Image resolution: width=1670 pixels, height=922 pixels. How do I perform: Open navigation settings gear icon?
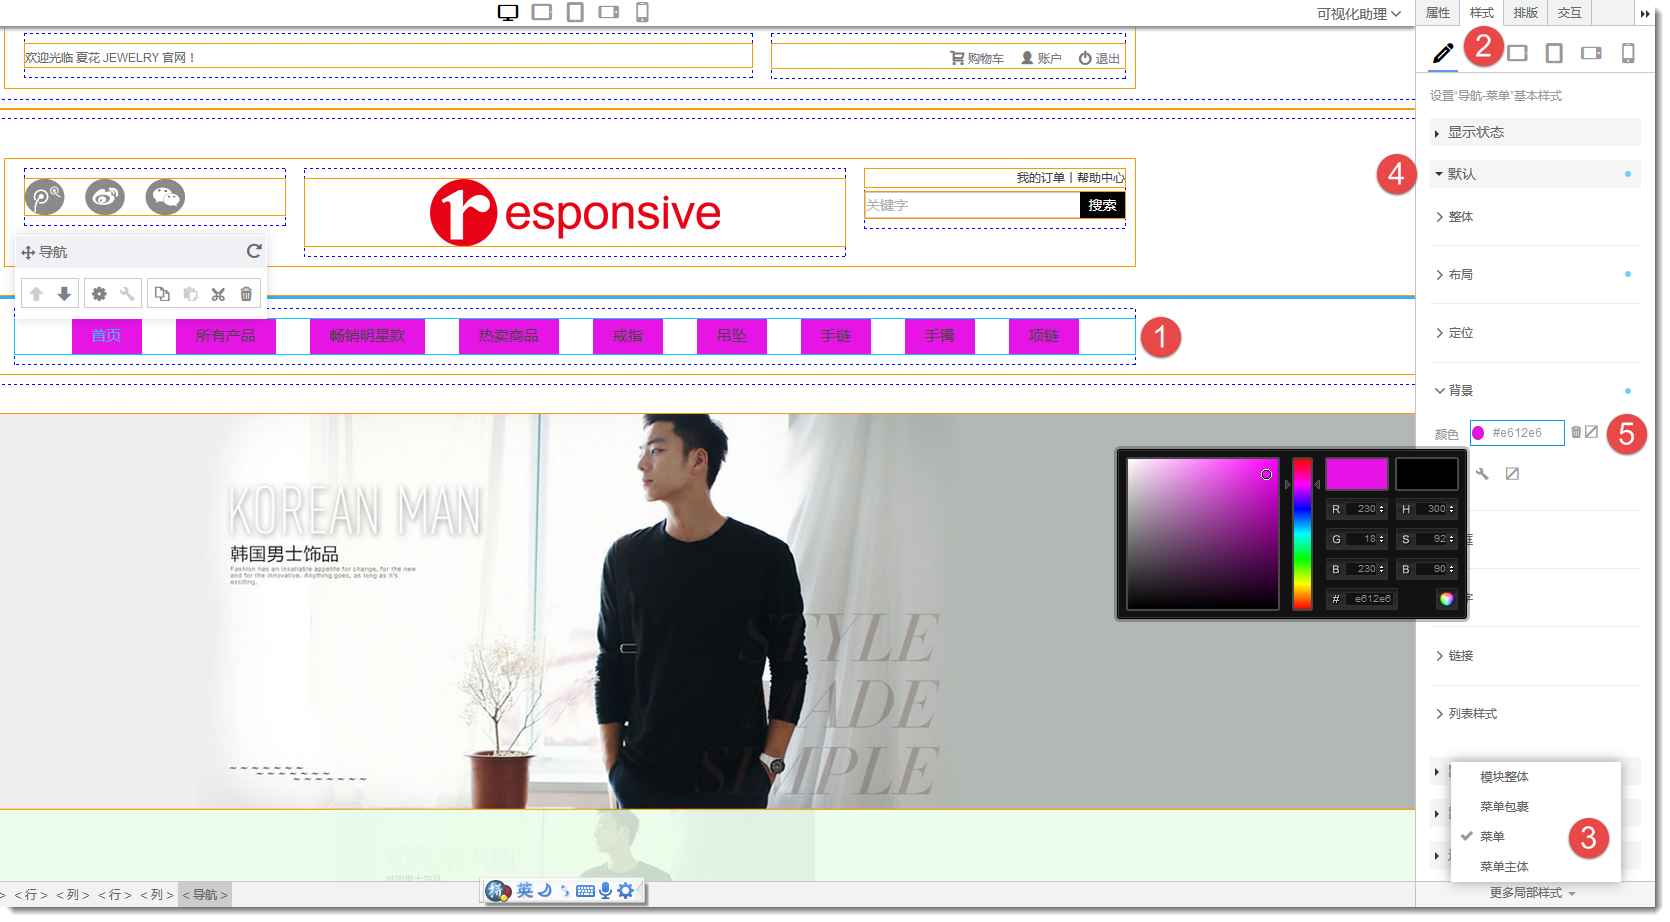click(99, 294)
